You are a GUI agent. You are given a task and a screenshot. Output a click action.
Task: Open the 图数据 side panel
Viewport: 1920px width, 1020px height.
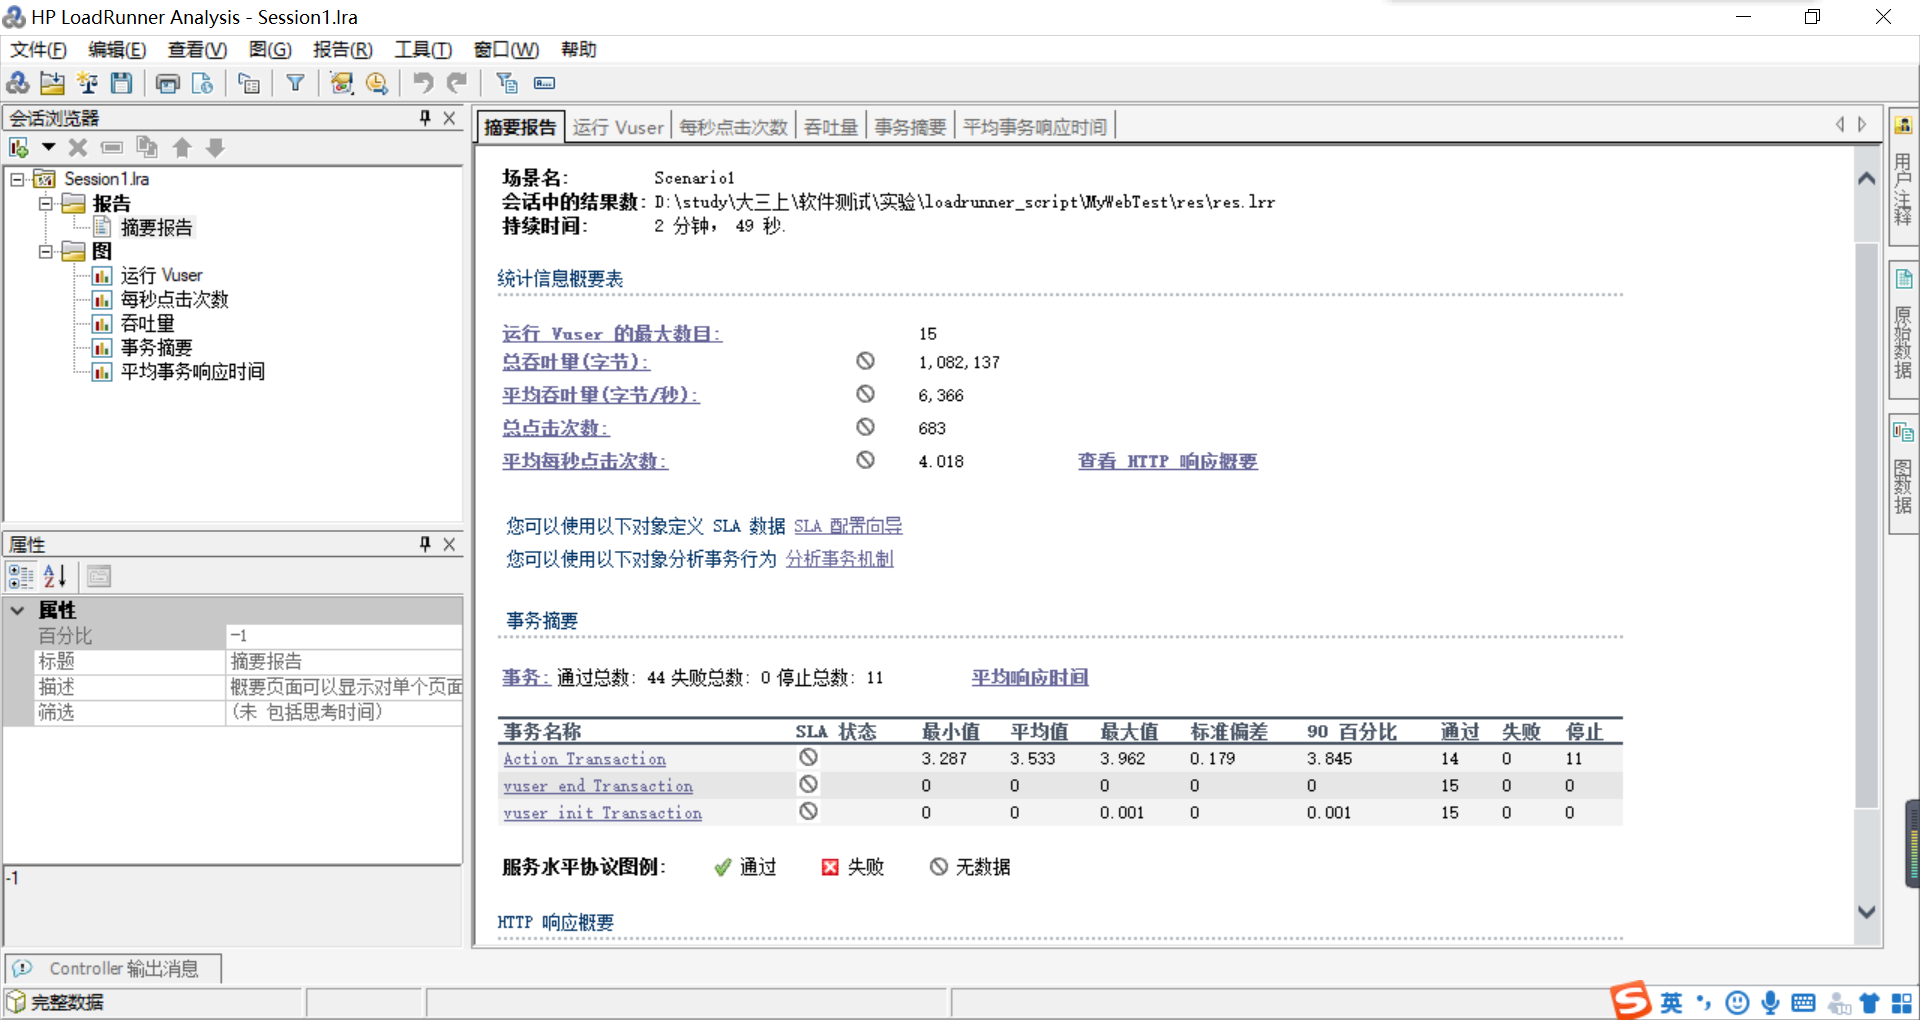click(1903, 474)
